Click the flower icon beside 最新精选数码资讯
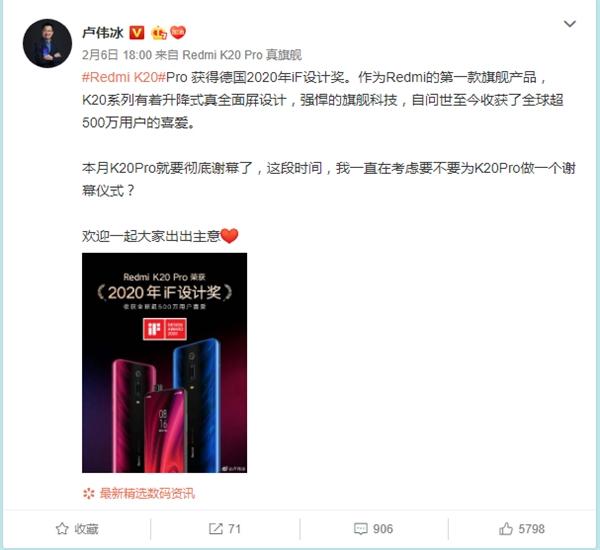Image resolution: width=600 pixels, height=550 pixels. 88,493
